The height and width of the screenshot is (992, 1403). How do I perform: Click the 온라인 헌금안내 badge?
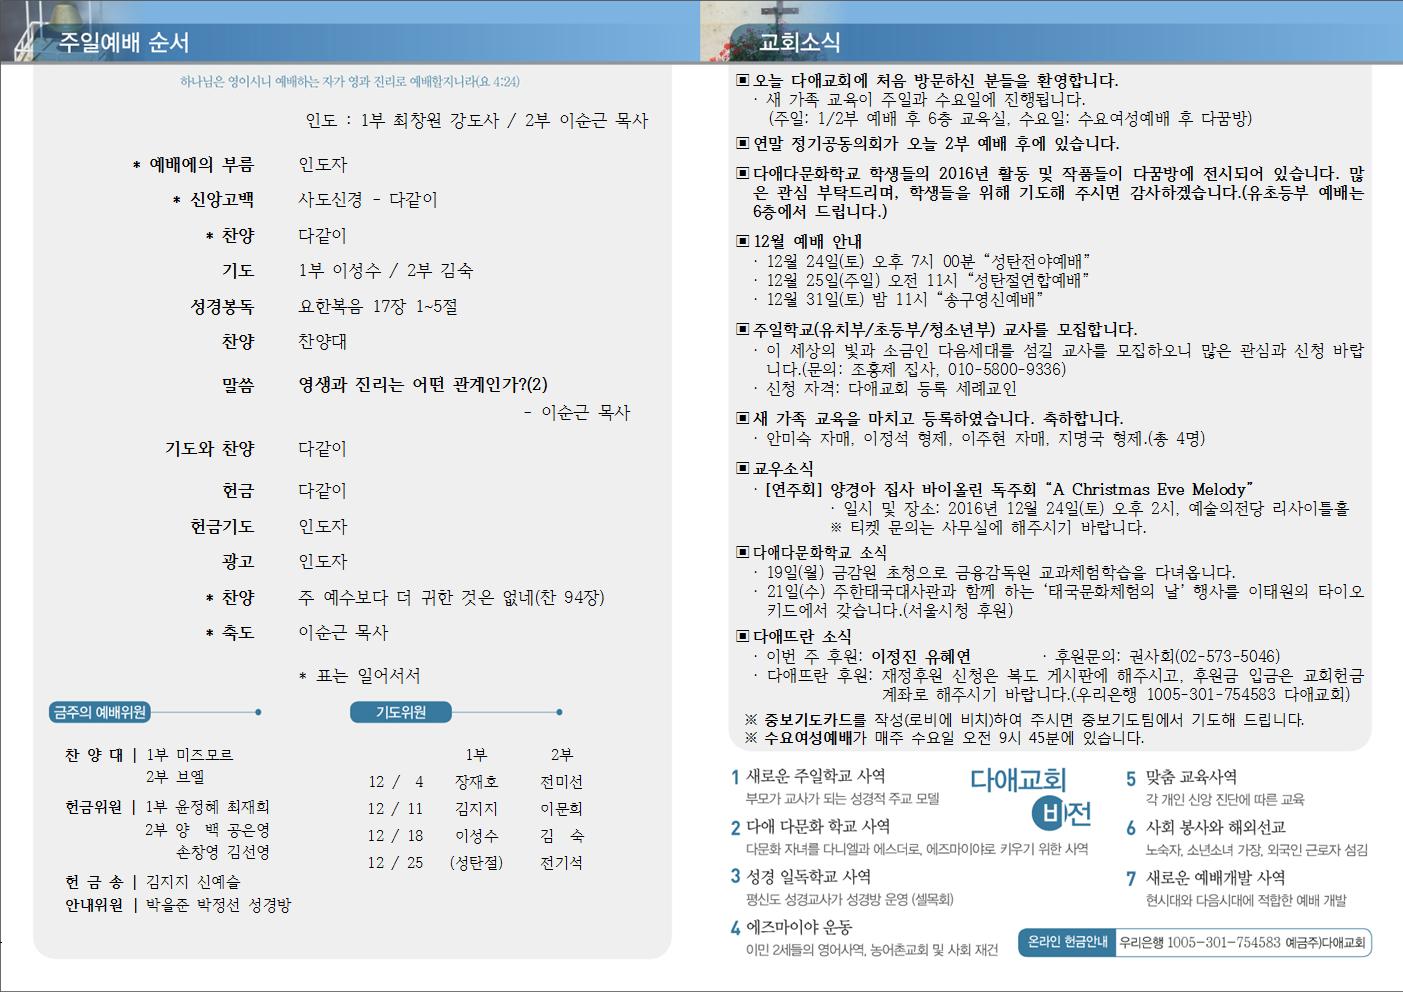tap(1067, 942)
